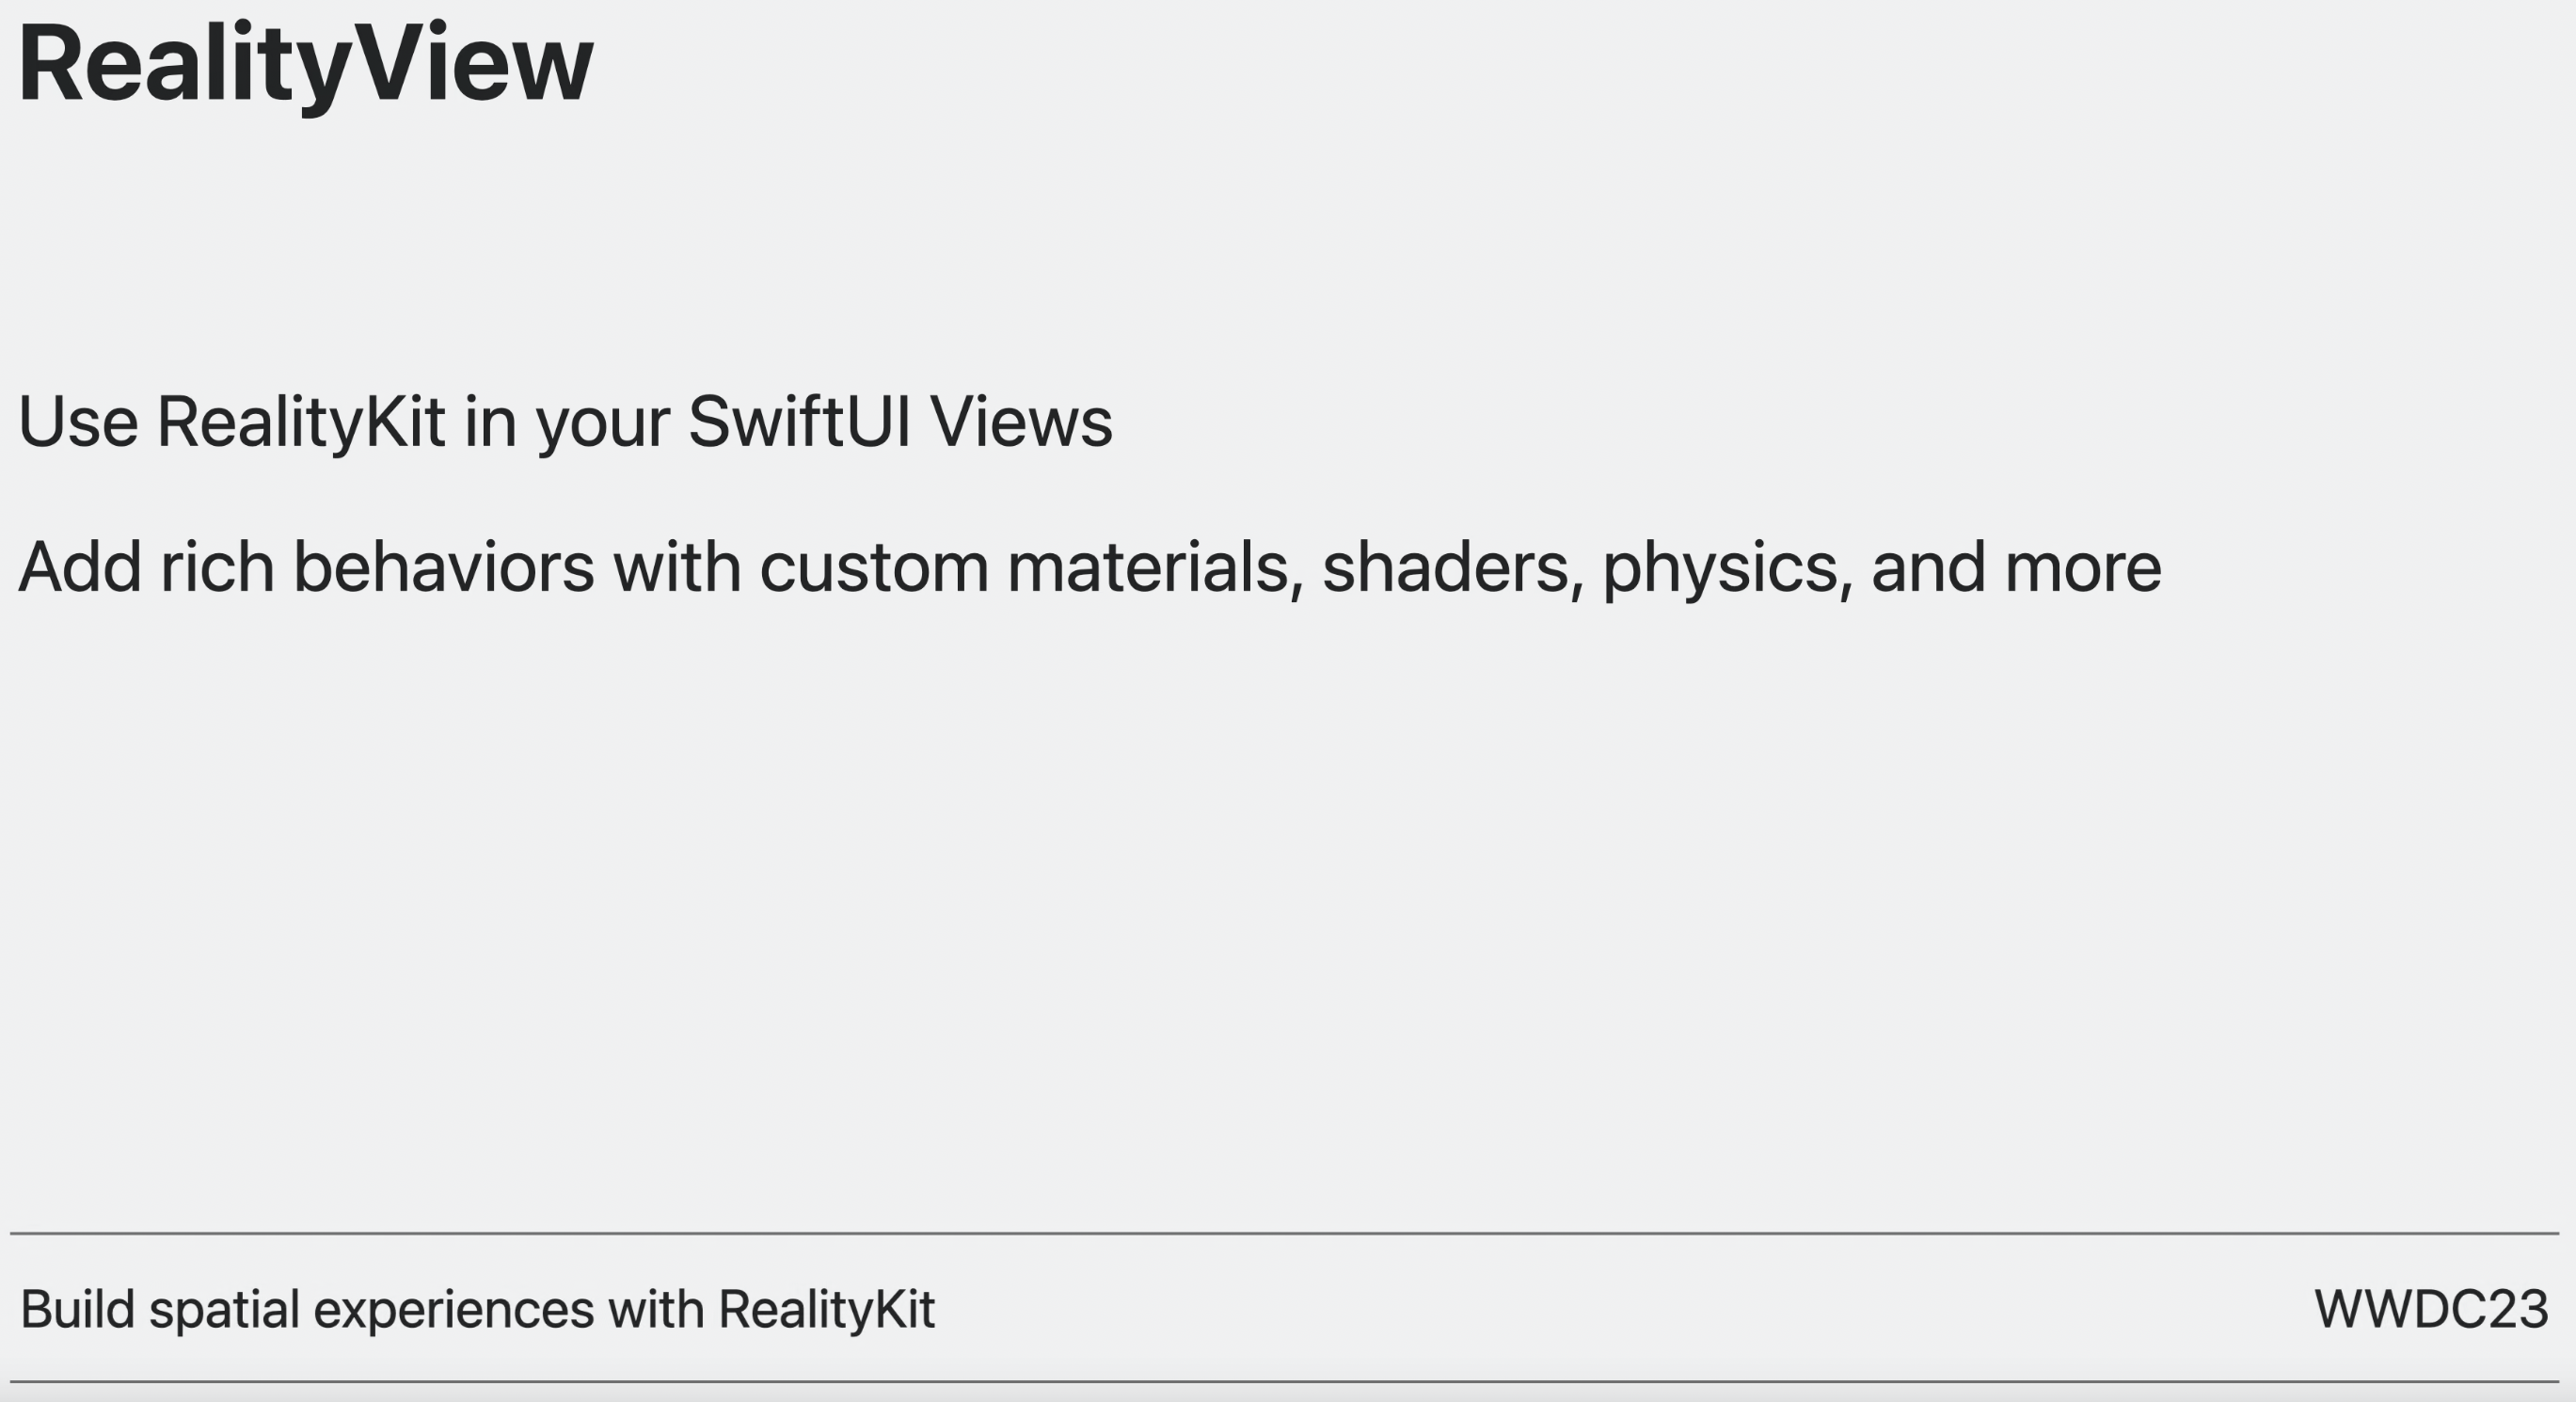Click 'RealityKit' in the footer session title
This screenshot has width=2576, height=1402.
tap(827, 1310)
